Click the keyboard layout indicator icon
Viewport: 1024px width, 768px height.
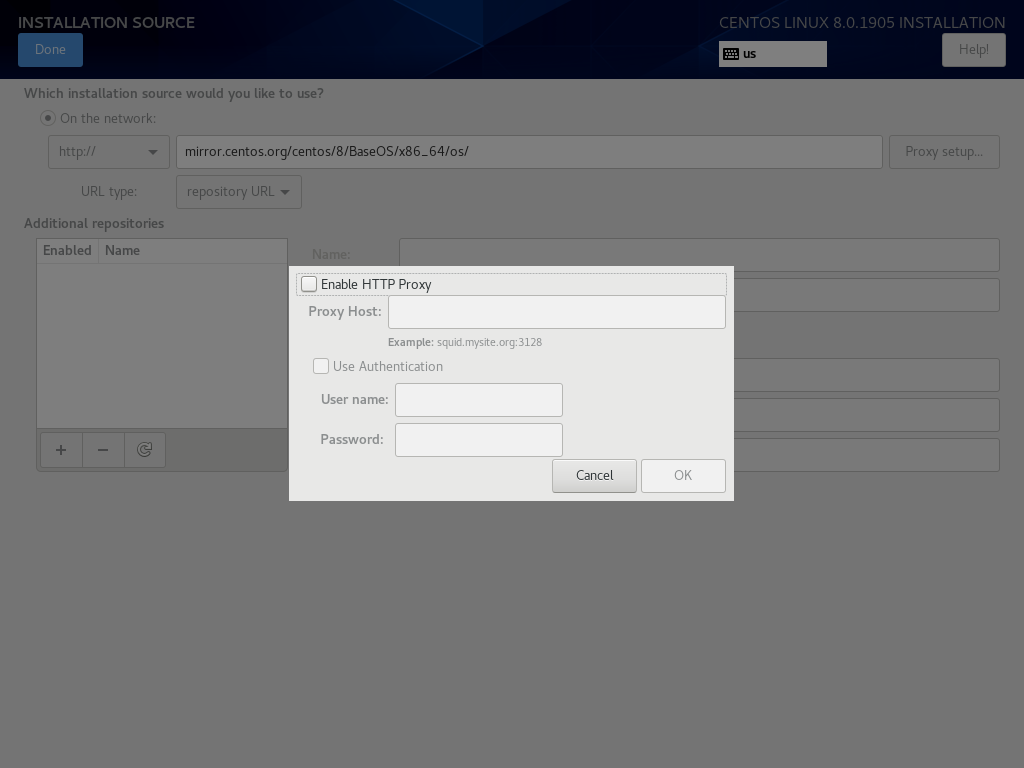730,54
